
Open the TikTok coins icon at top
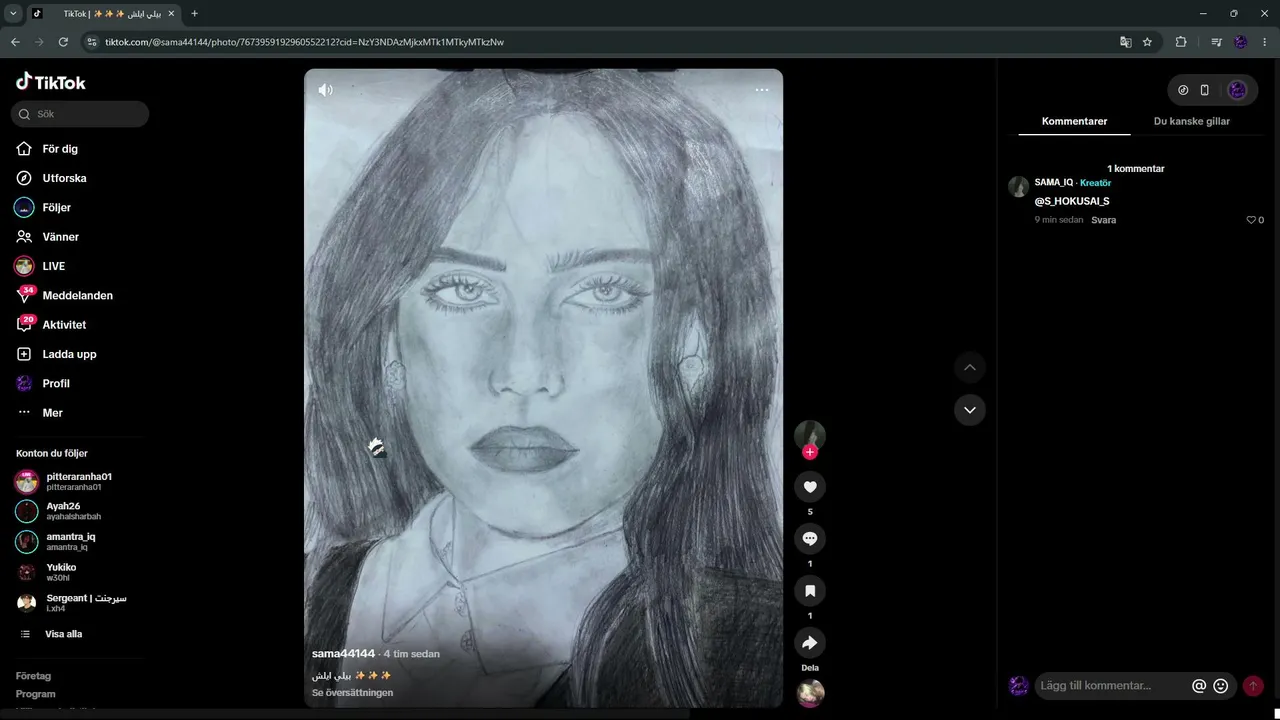click(x=1183, y=90)
